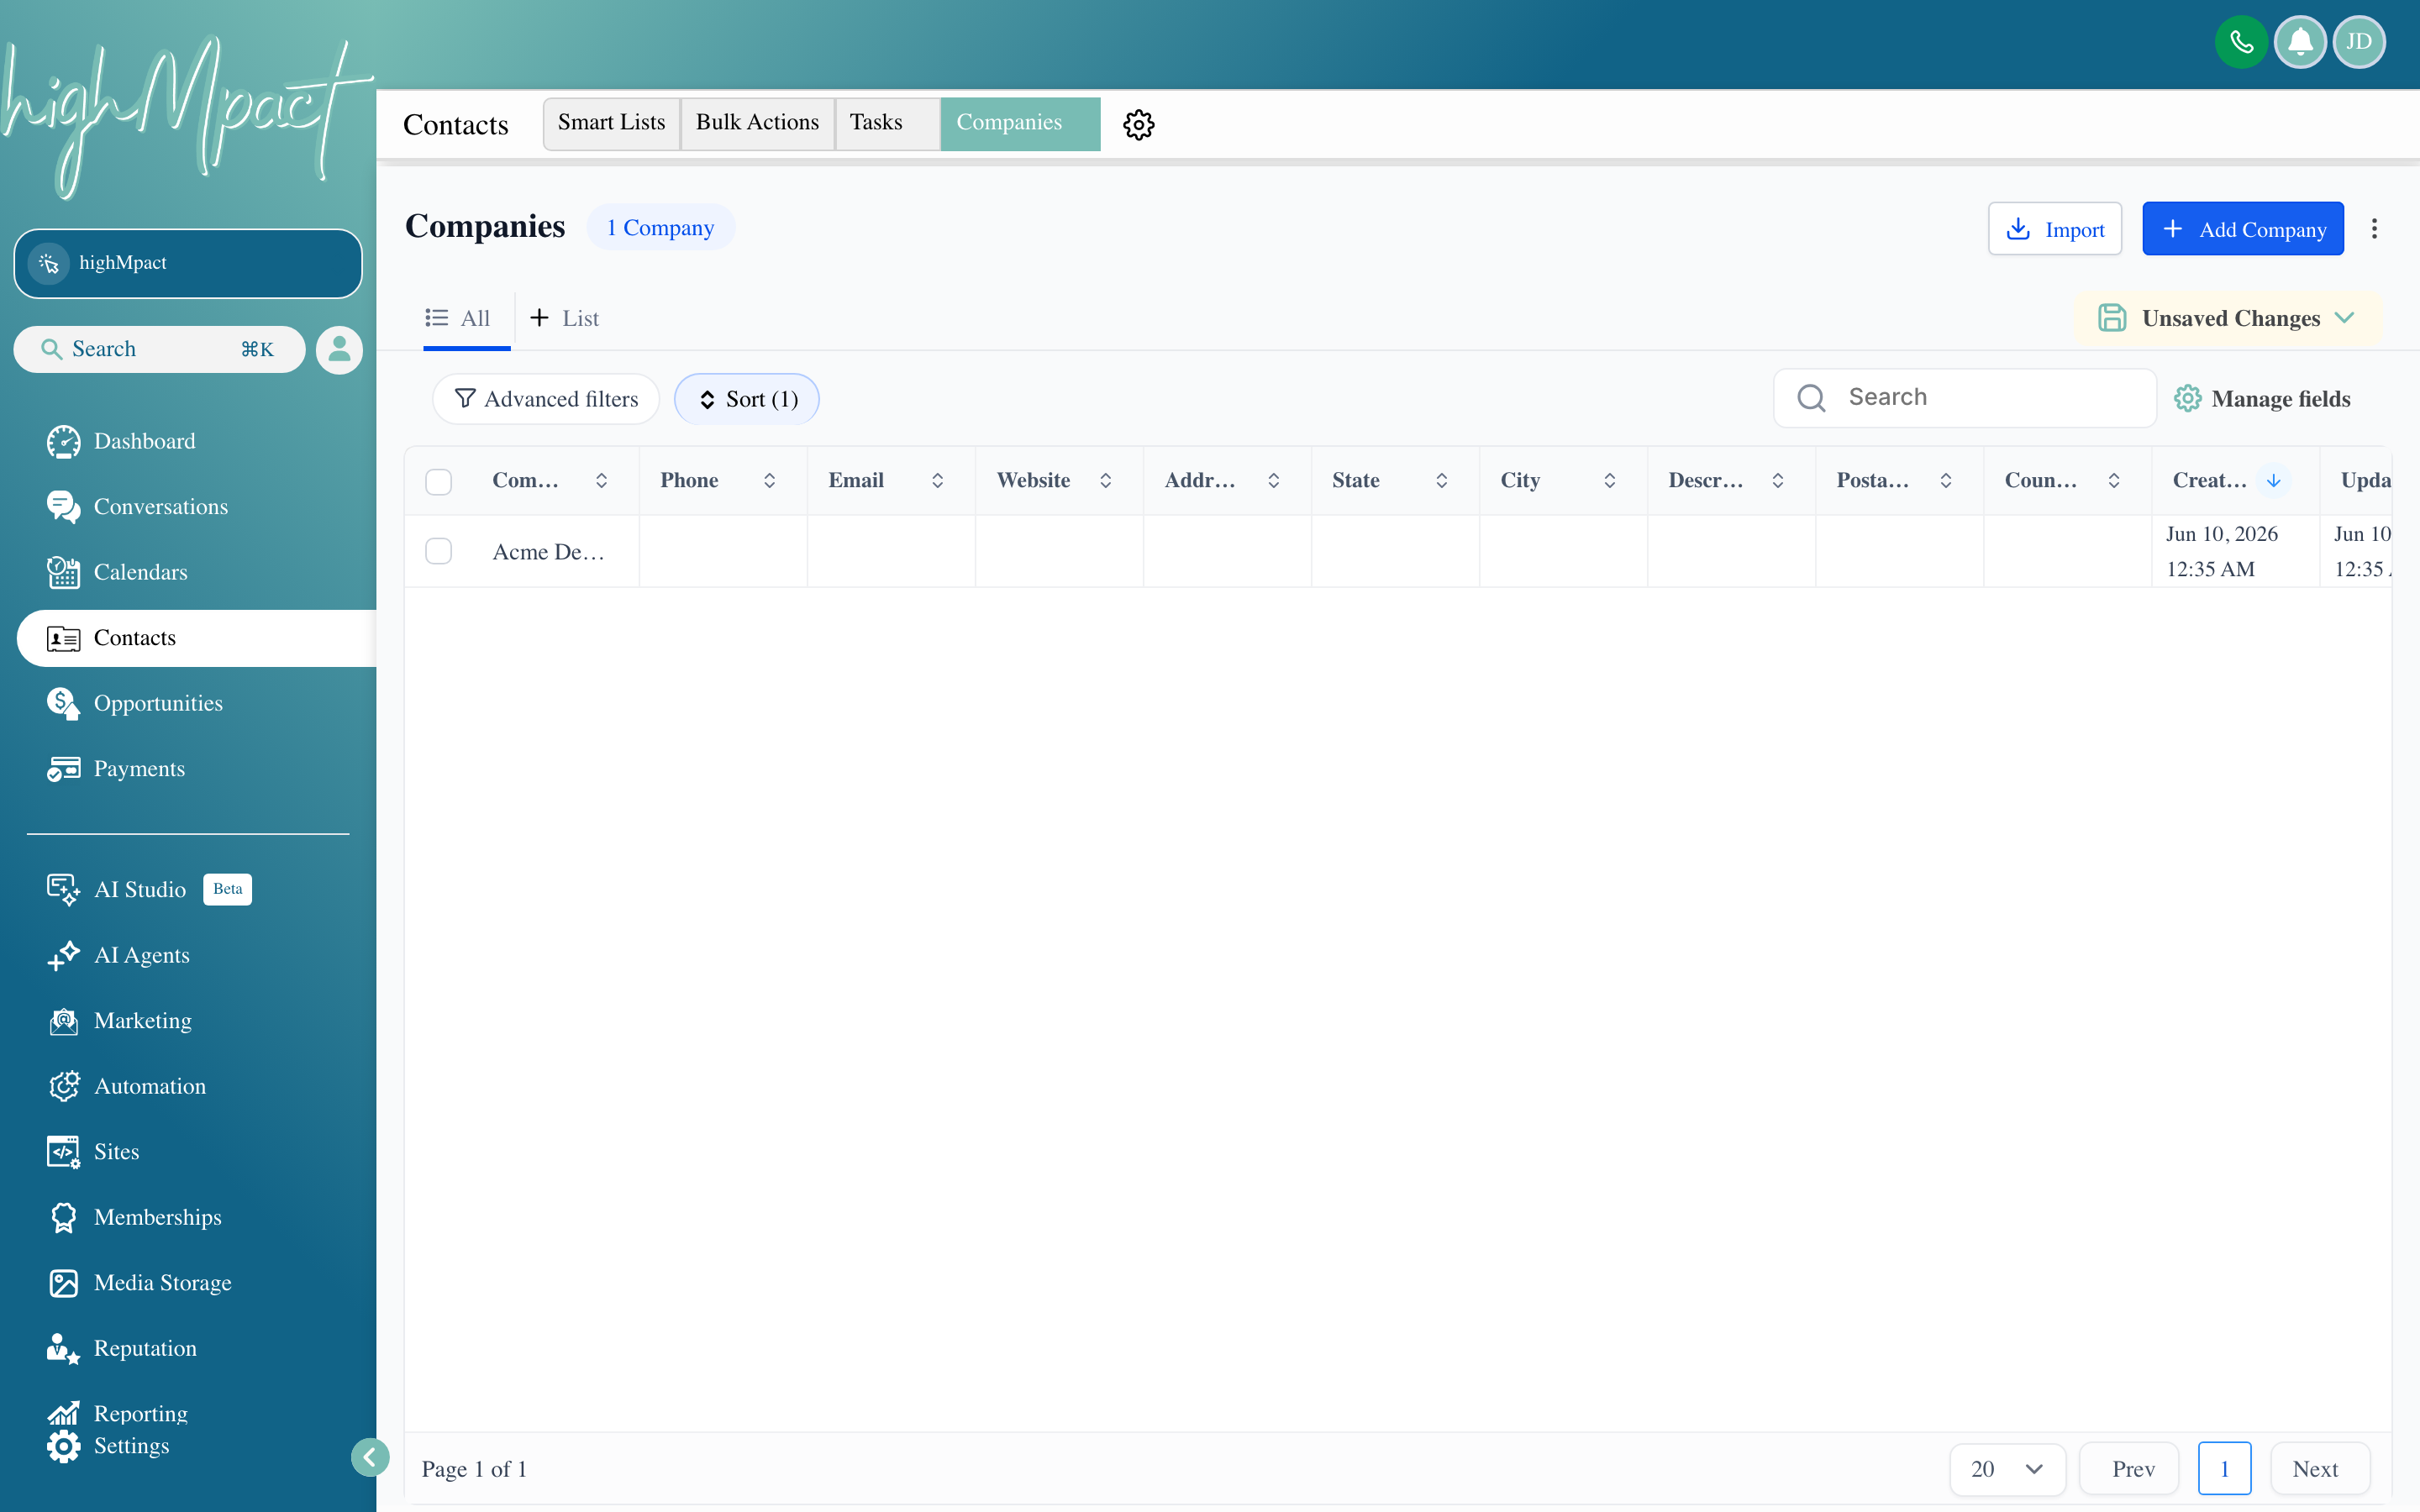The height and width of the screenshot is (1512, 2420).
Task: Open Automation in the sidebar
Action: 126,1086
